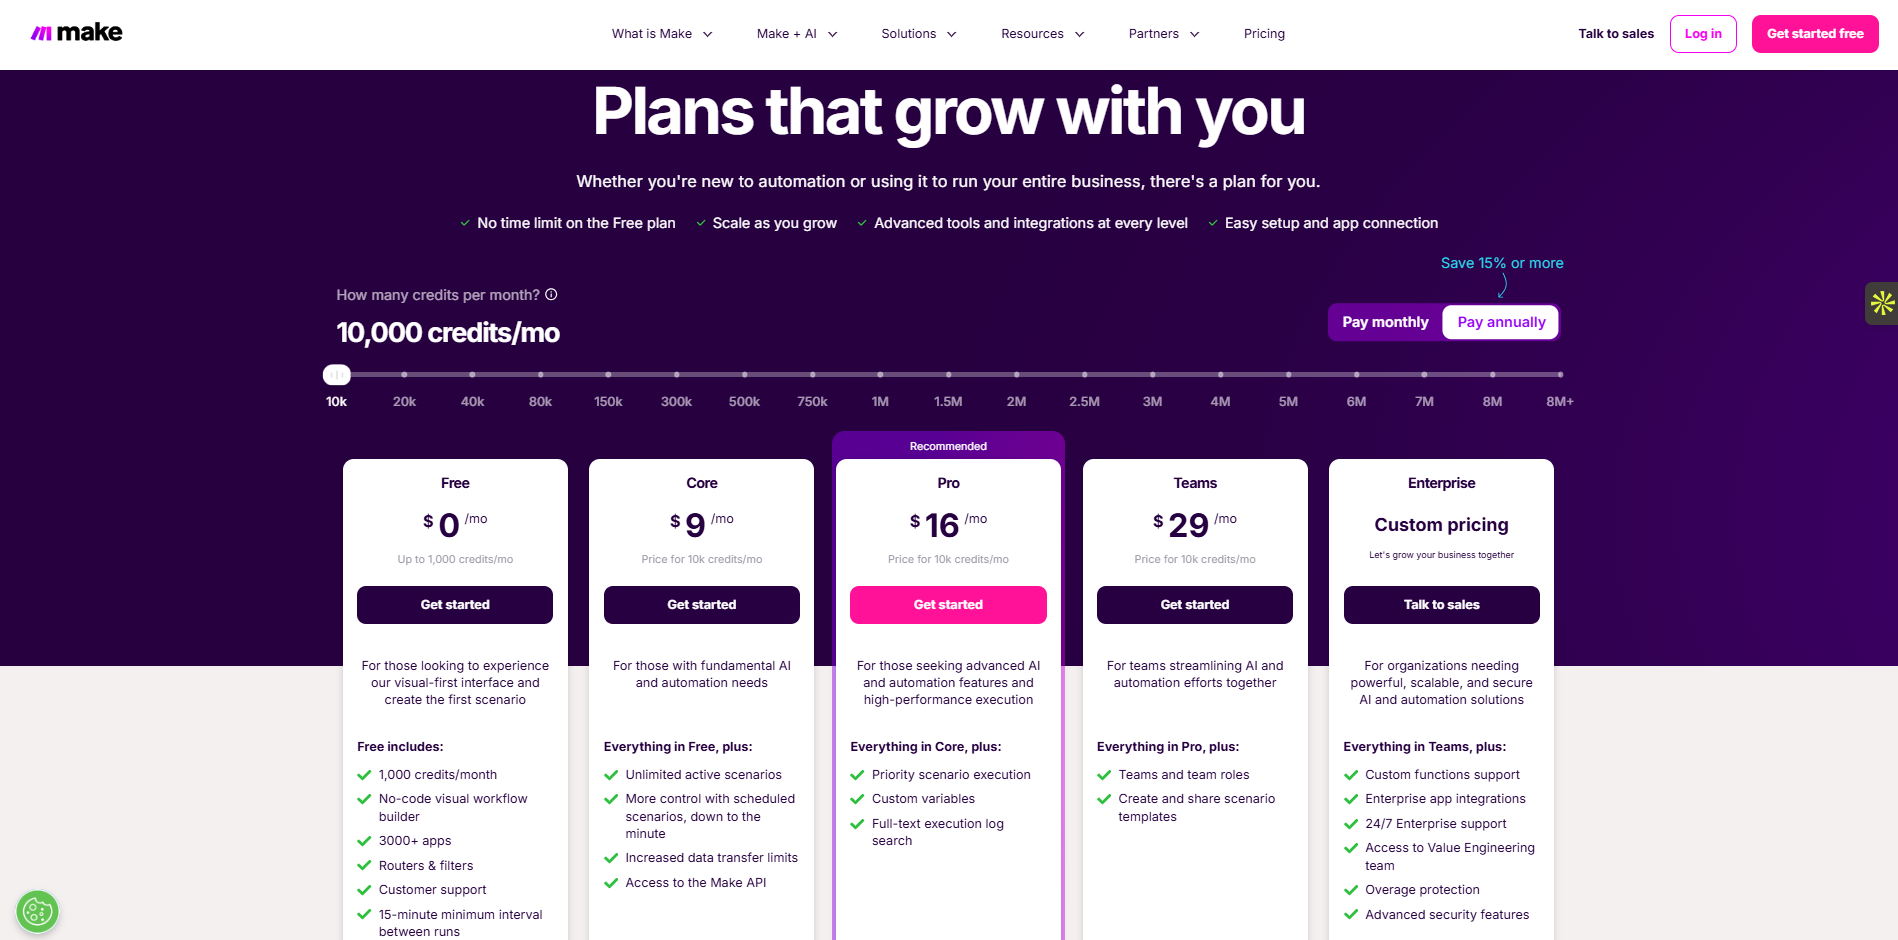Viewport: 1898px width, 940px height.
Task: Open the info icon next to credits question
Action: point(551,294)
